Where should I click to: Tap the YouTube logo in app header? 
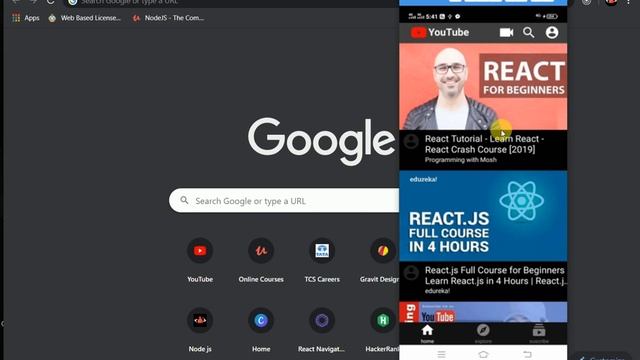coord(440,32)
